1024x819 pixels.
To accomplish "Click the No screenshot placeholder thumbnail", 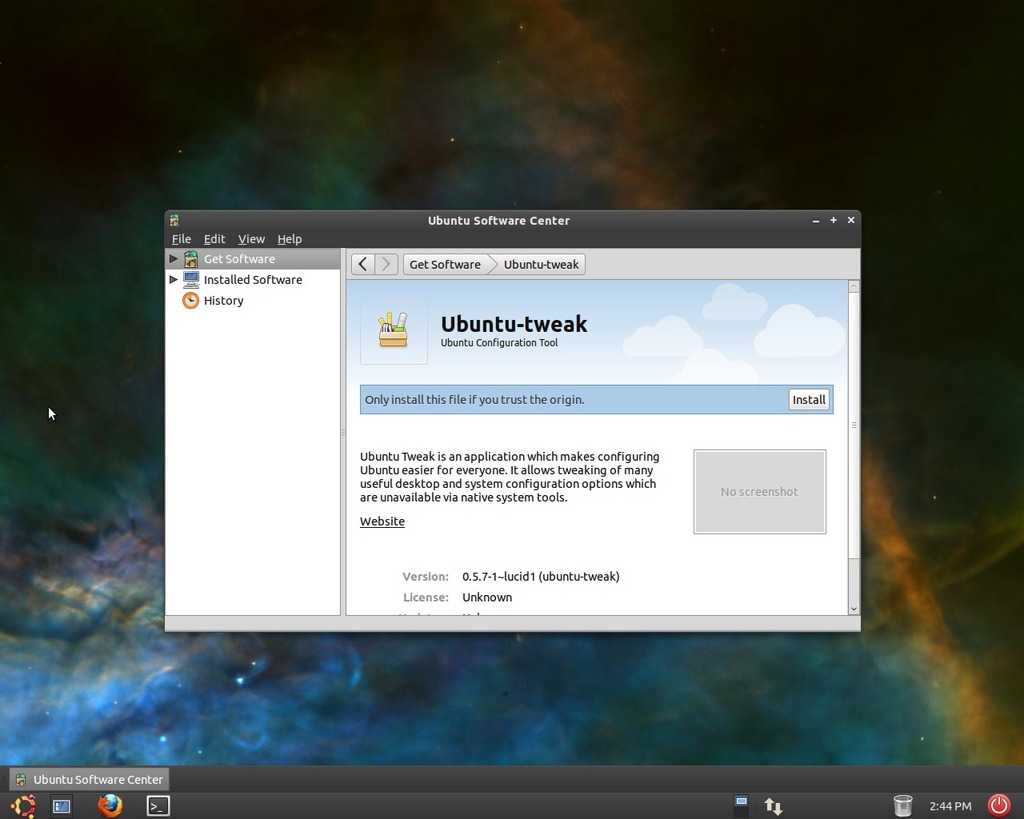I will coord(760,492).
